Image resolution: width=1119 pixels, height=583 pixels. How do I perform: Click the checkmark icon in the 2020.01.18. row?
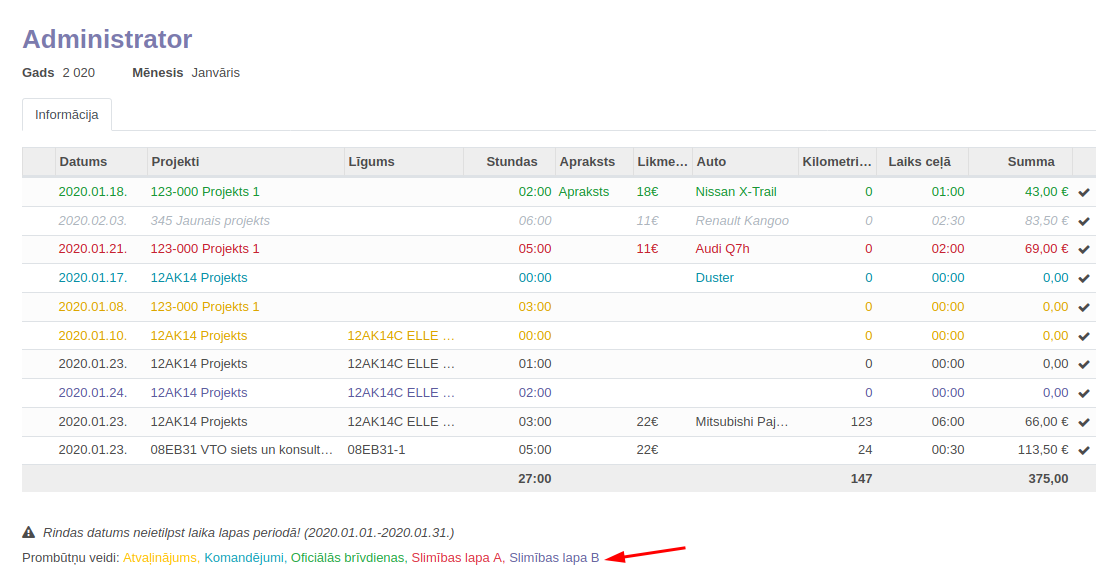pyautogui.click(x=1084, y=192)
